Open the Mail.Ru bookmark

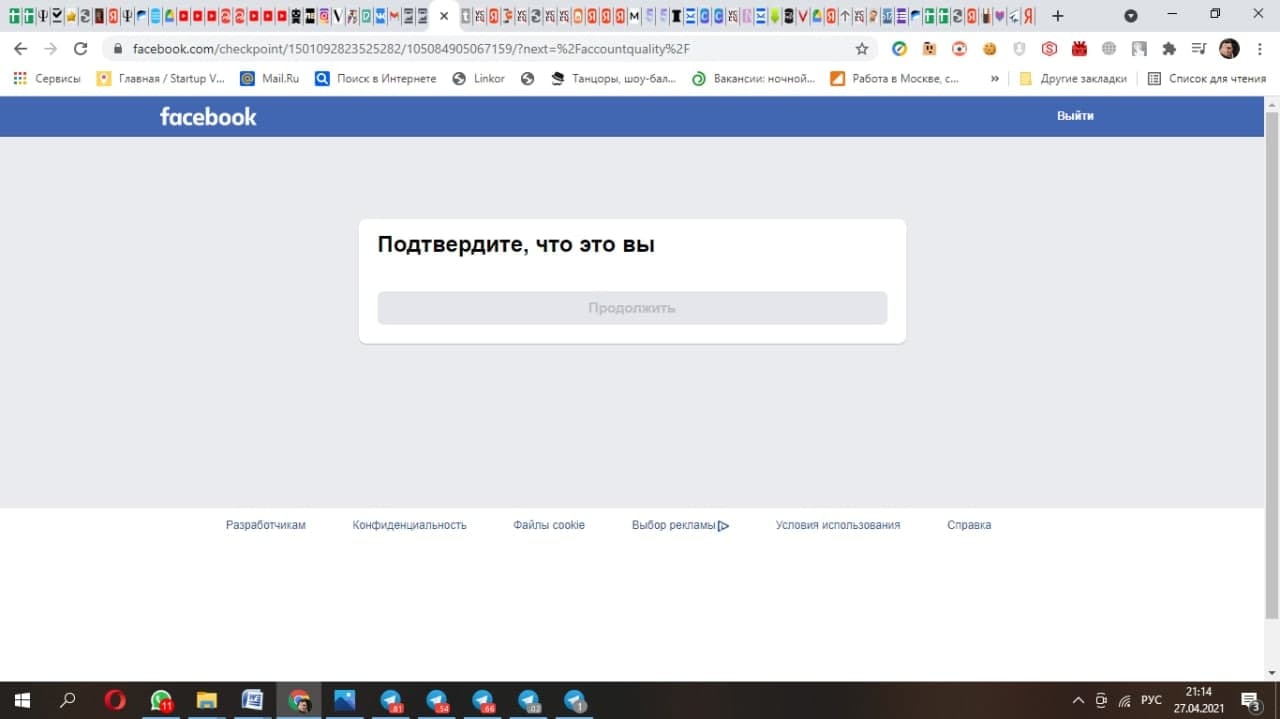270,78
